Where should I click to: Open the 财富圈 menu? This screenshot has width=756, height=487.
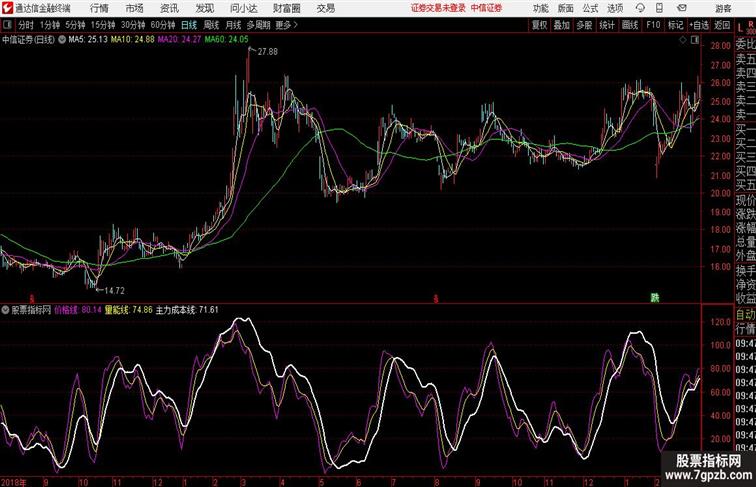click(286, 8)
